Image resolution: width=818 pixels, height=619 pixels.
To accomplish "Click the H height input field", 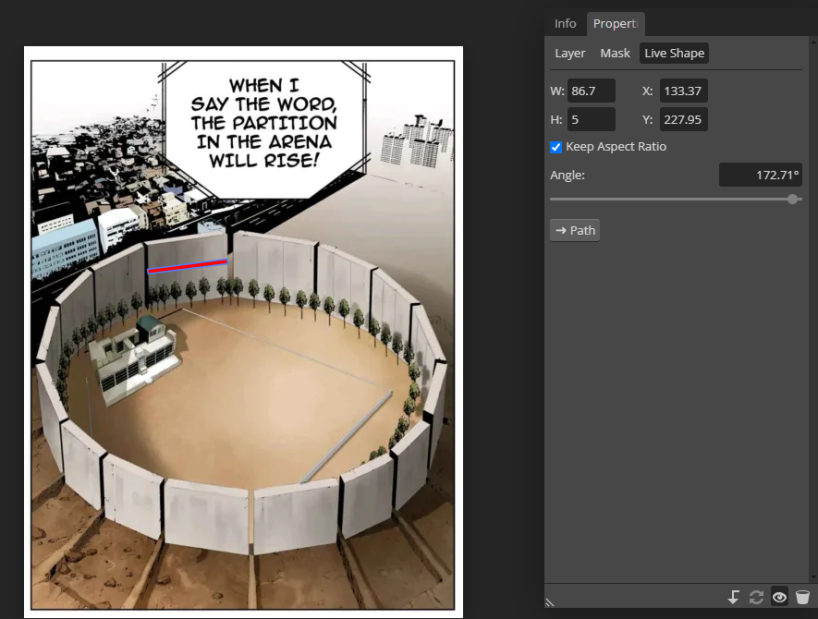I will [x=591, y=119].
